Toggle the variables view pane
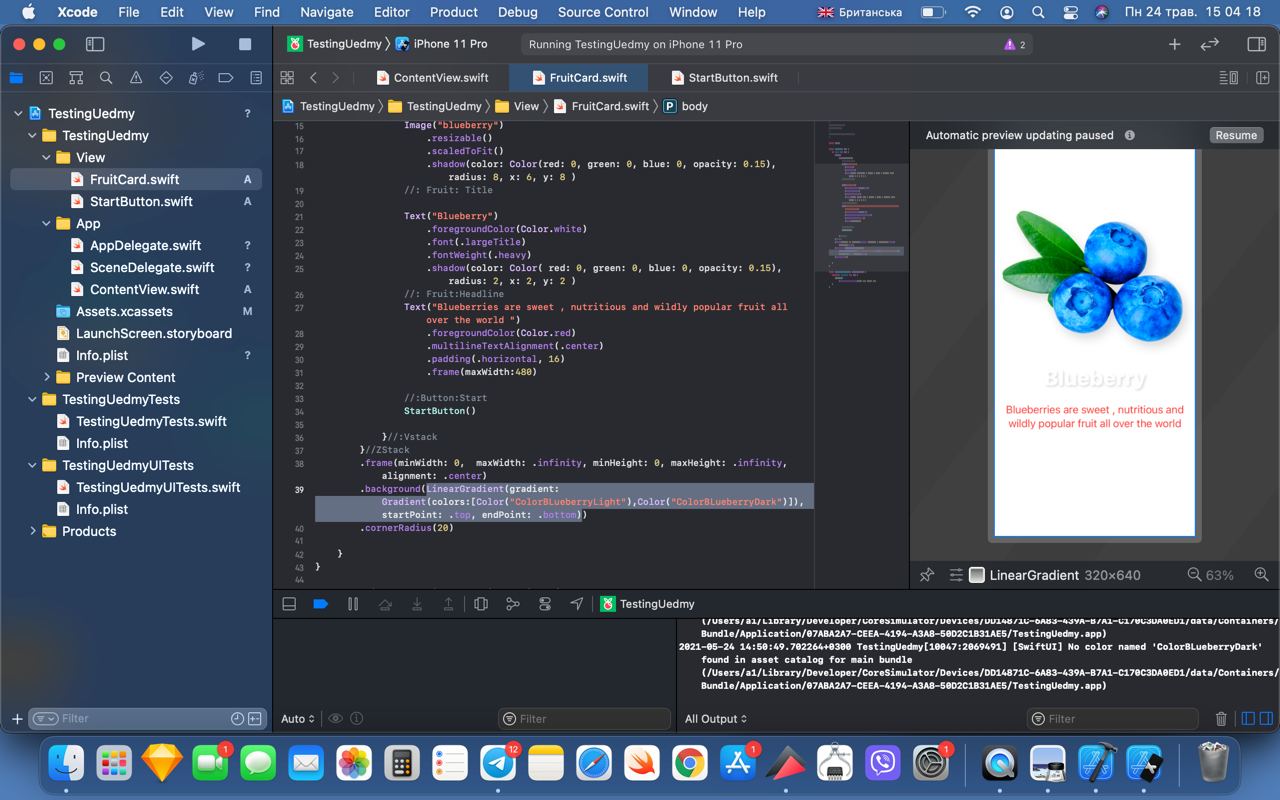 coord(1248,719)
